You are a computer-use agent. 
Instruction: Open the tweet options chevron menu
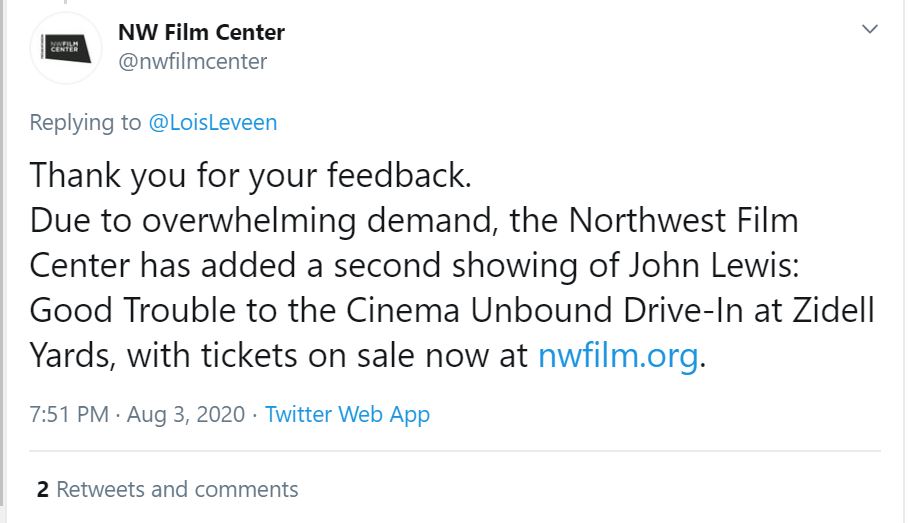coord(870,30)
